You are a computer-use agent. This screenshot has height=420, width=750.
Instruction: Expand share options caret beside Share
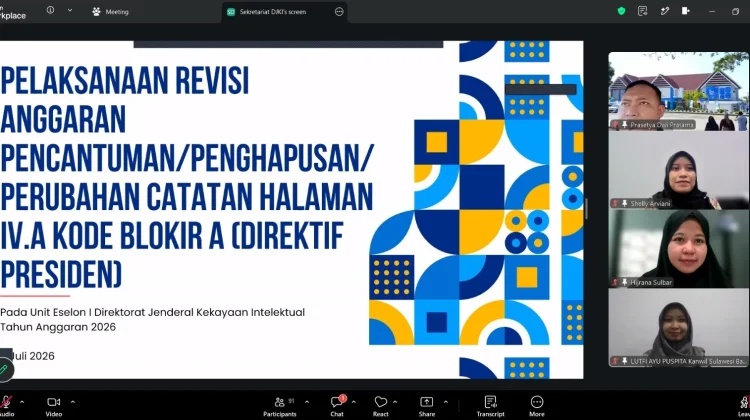coord(445,402)
